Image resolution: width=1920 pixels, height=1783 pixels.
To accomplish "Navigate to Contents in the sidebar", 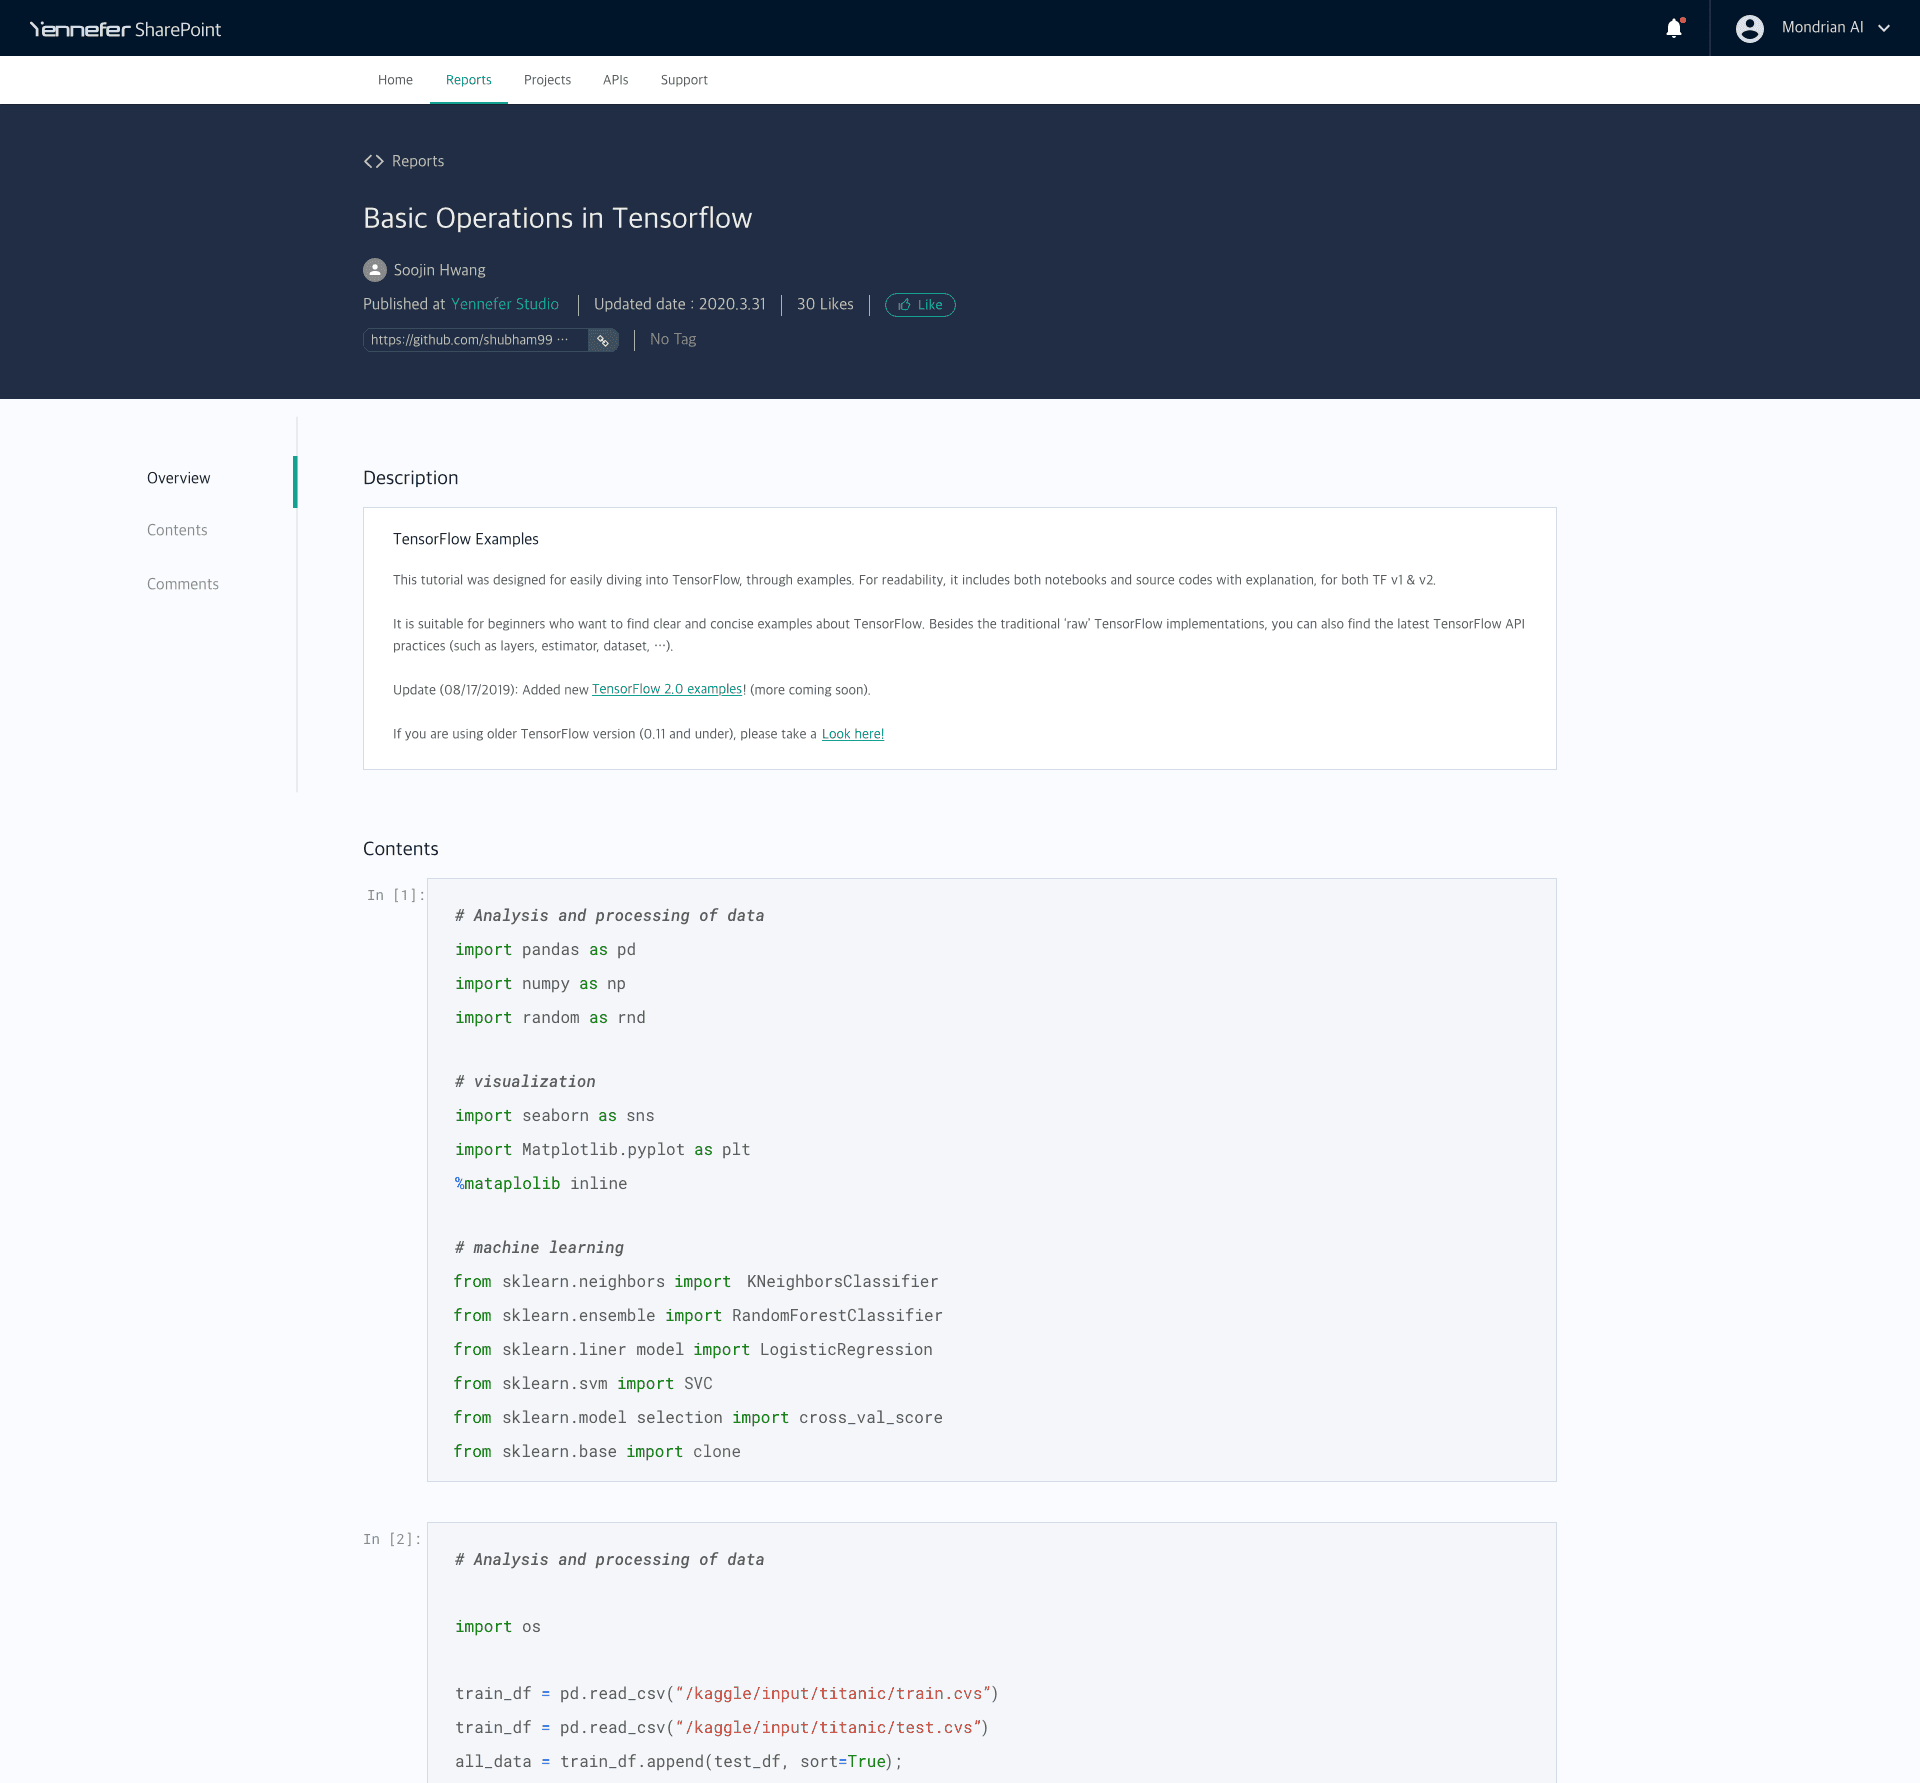I will [177, 530].
